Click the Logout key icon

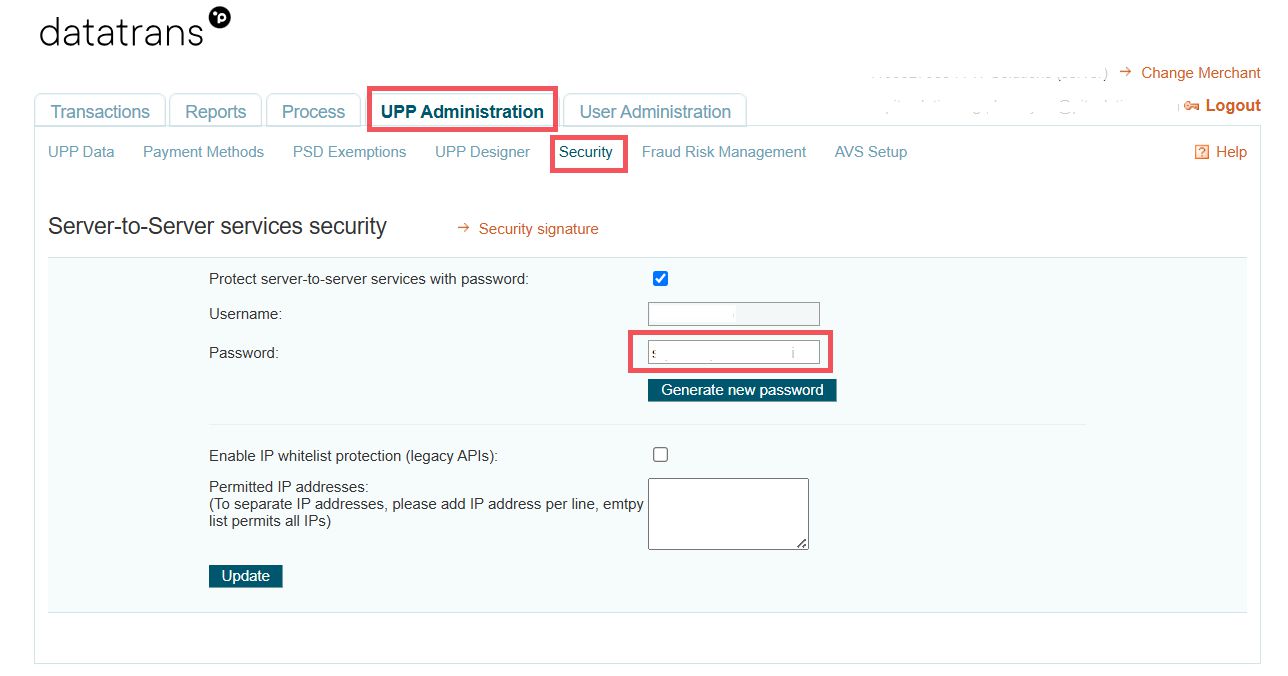pos(1191,106)
